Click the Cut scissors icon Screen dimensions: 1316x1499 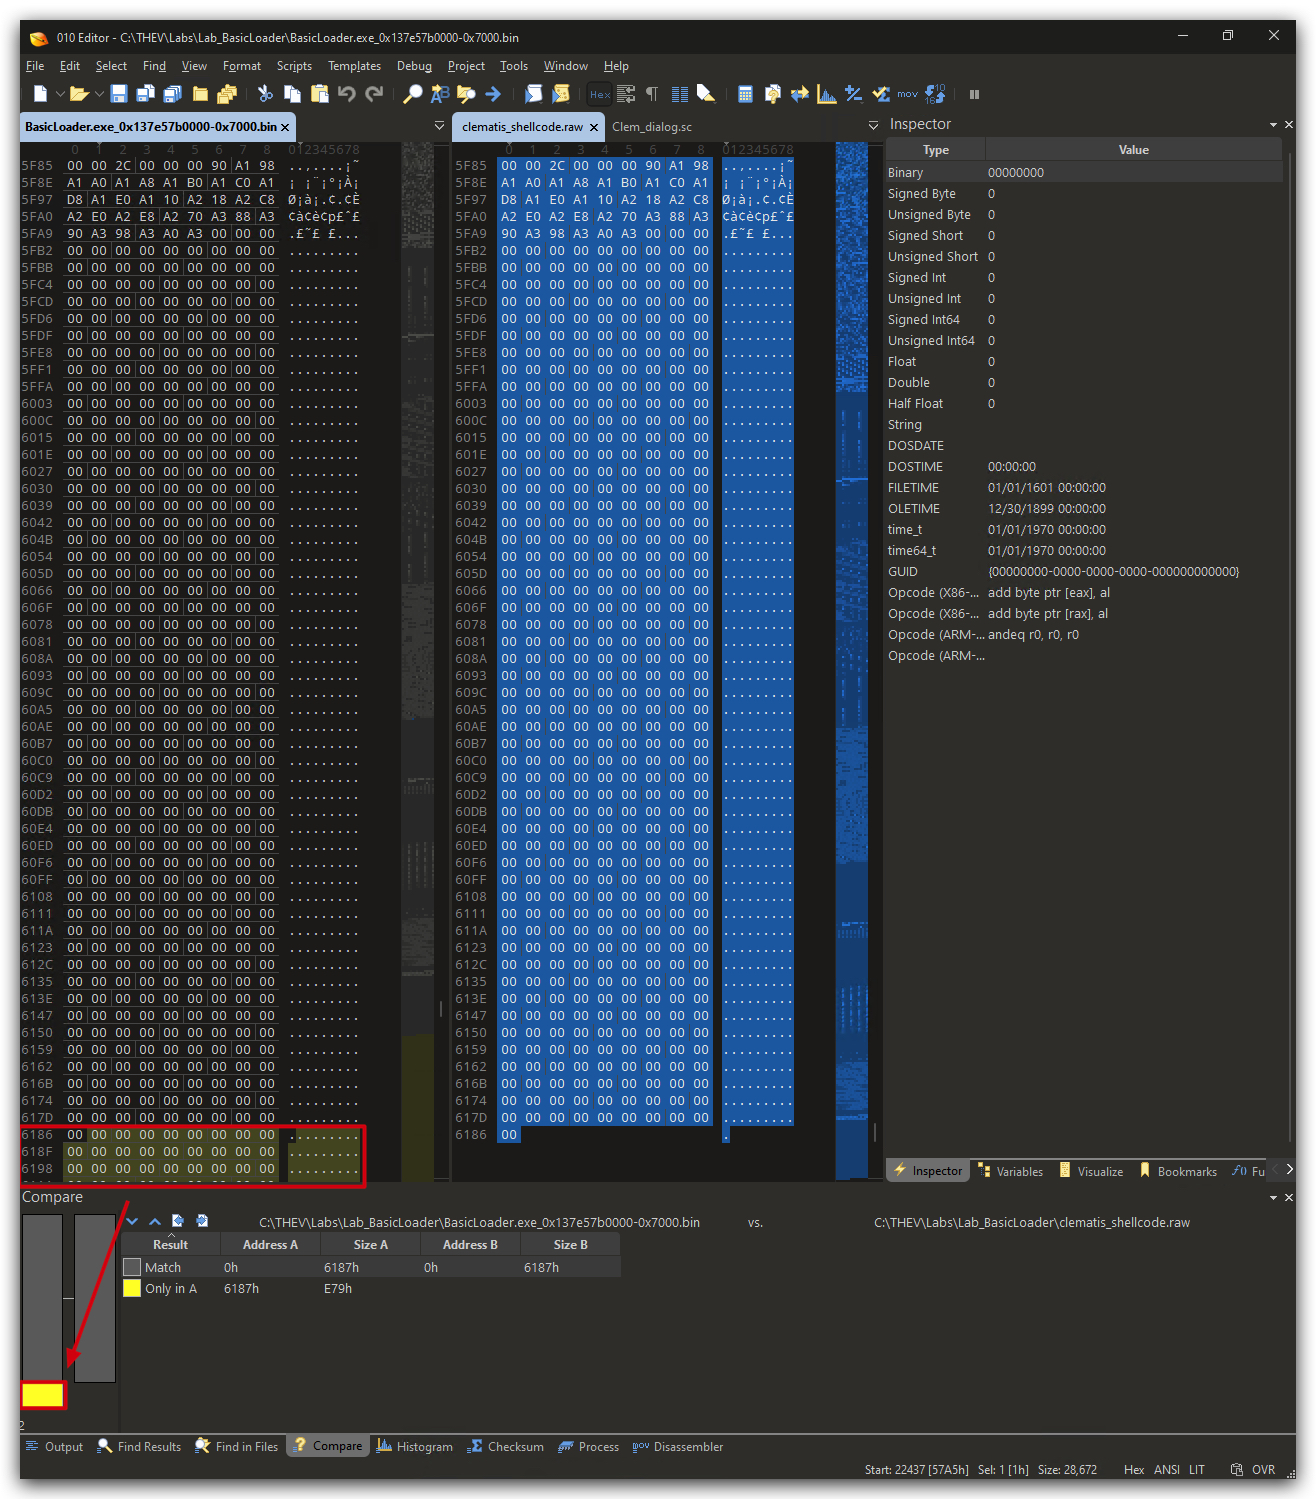(265, 94)
